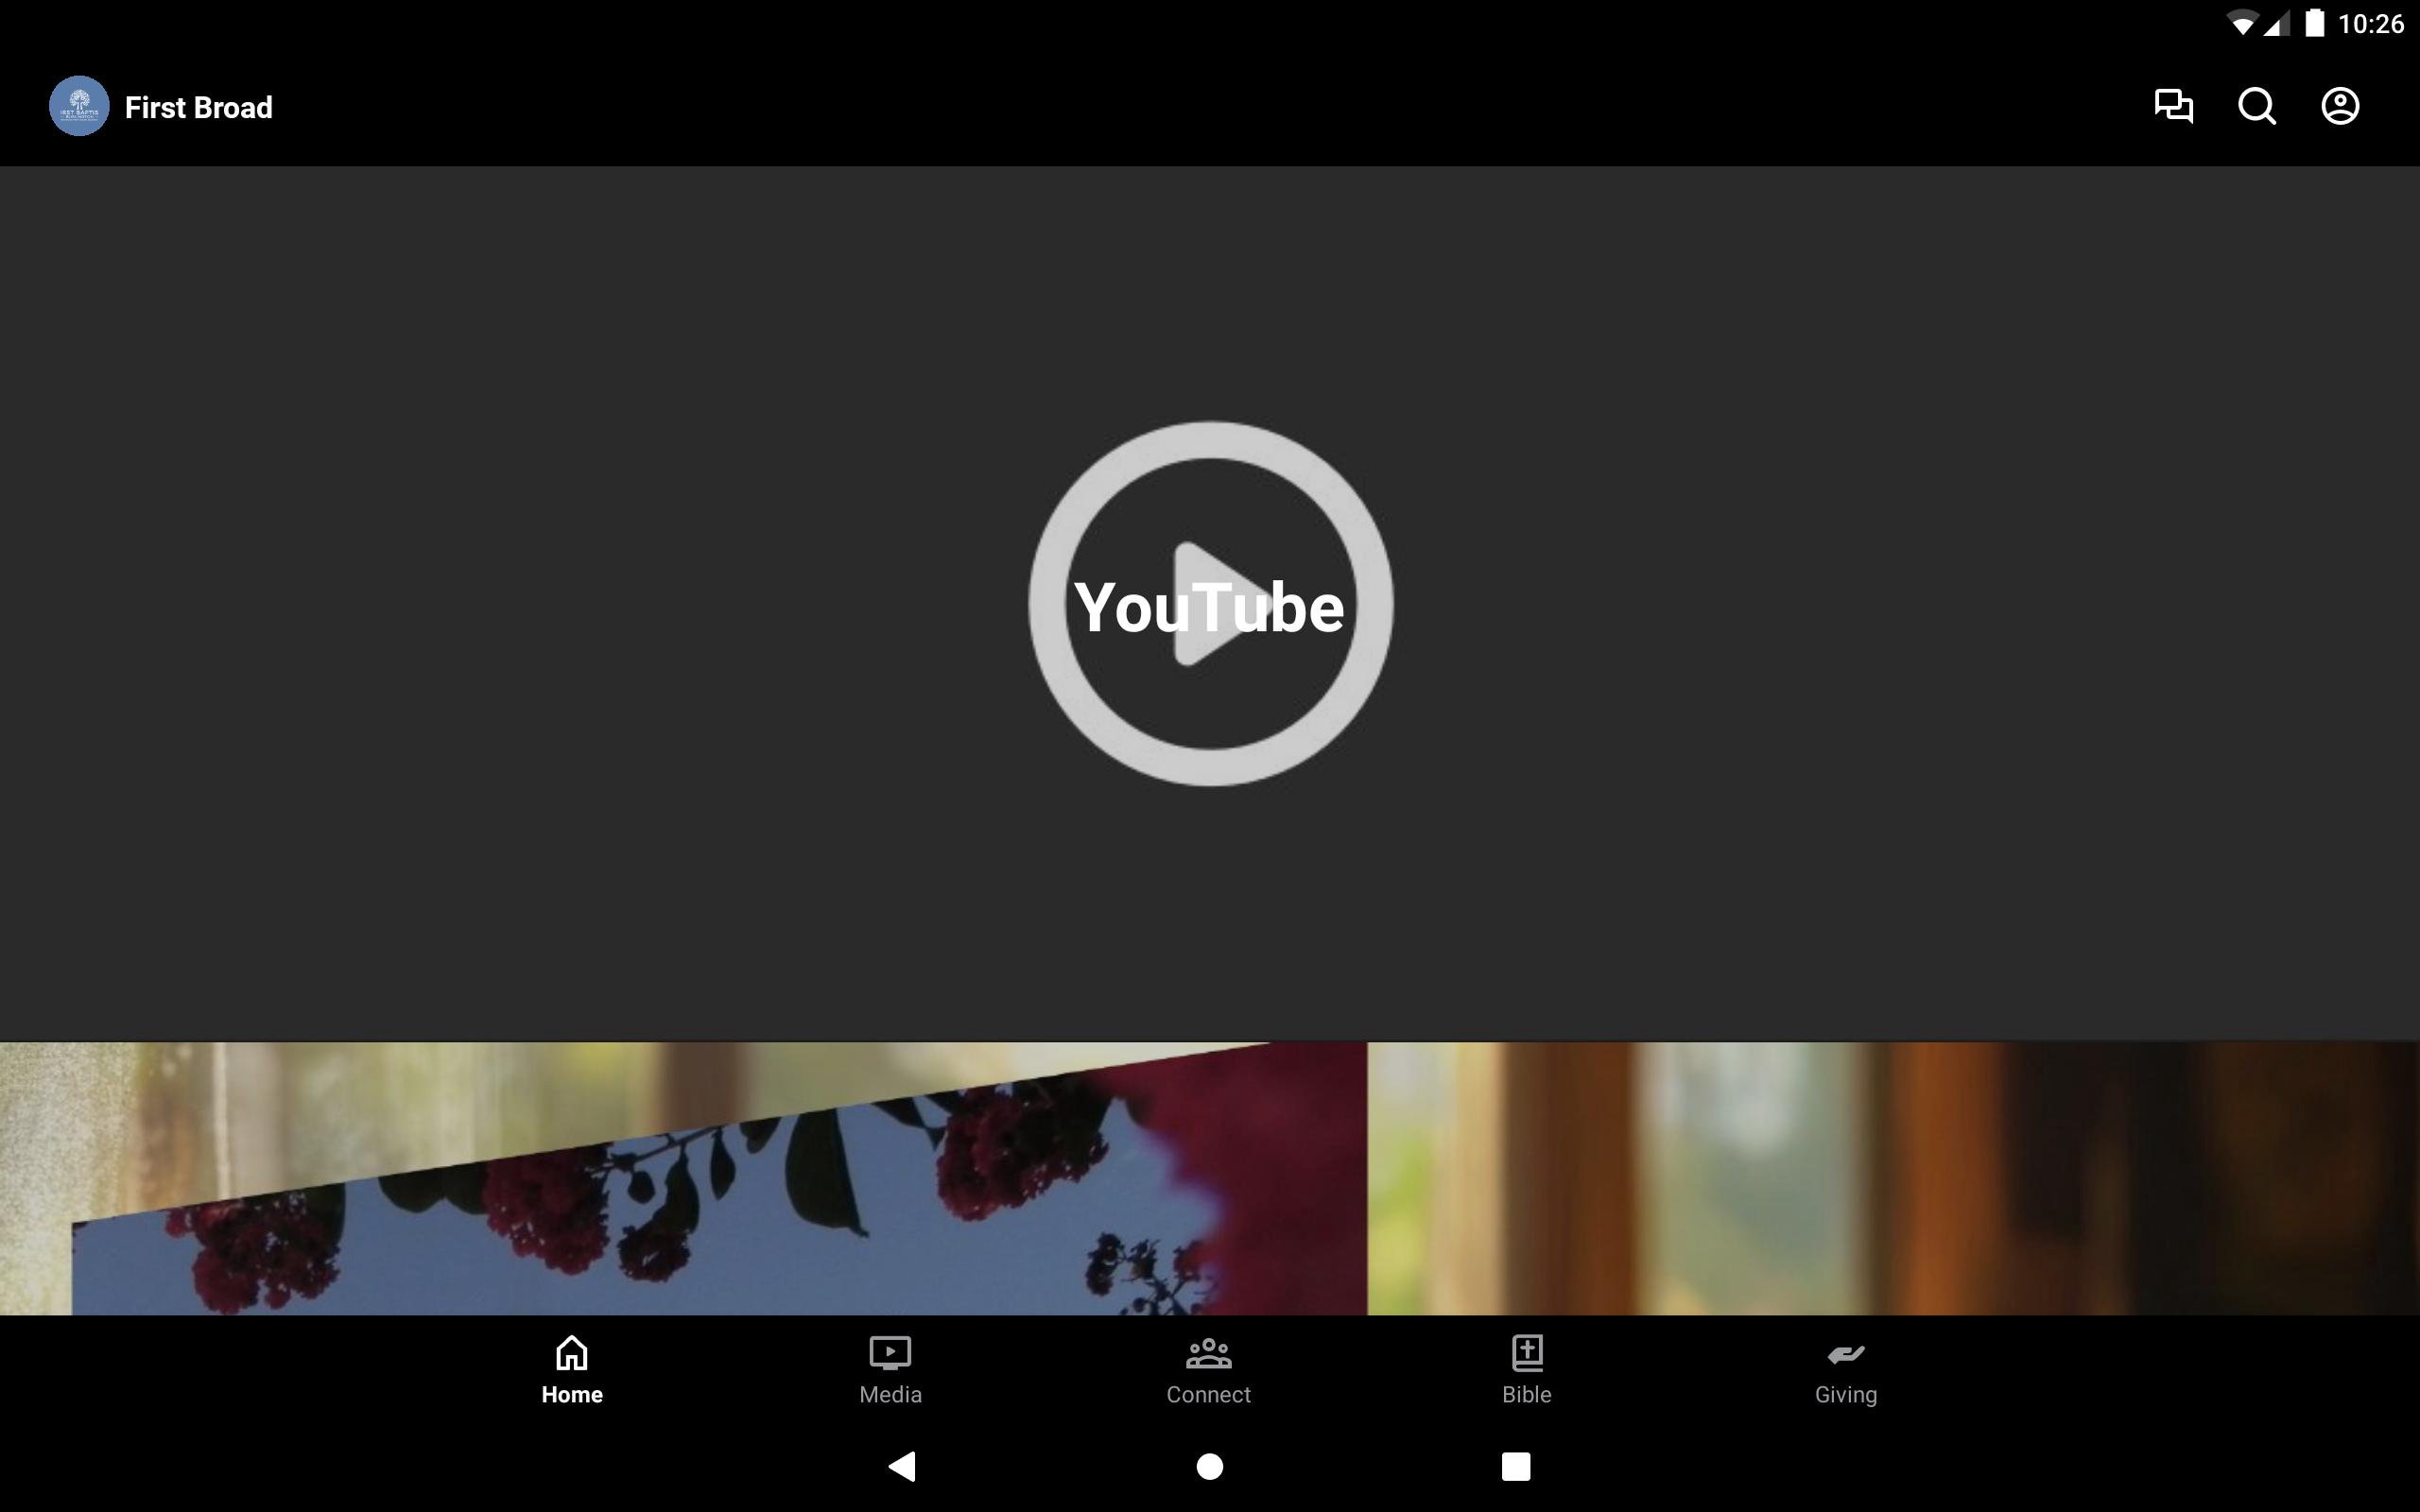
Task: Tap the First Broad title text
Action: pyautogui.click(x=198, y=108)
